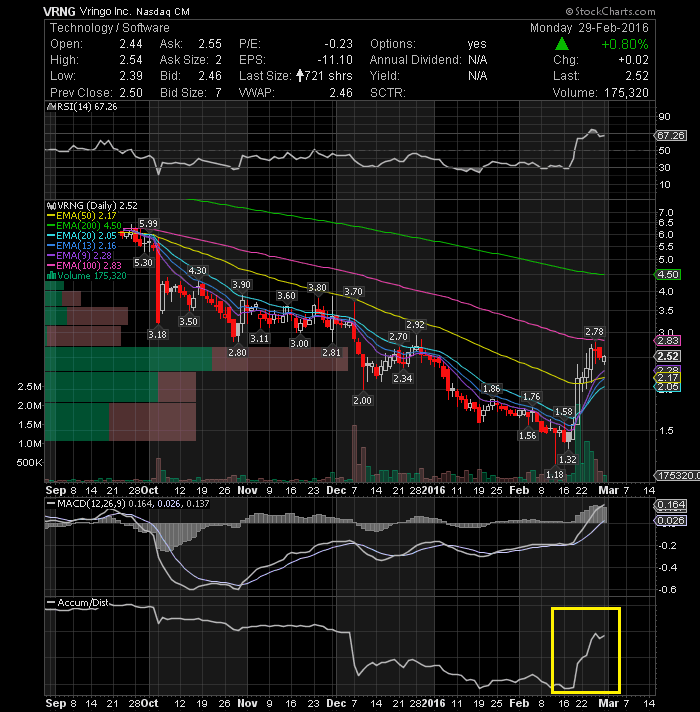Click the Accum/Dist indicator label
The height and width of the screenshot is (712, 700).
83,603
